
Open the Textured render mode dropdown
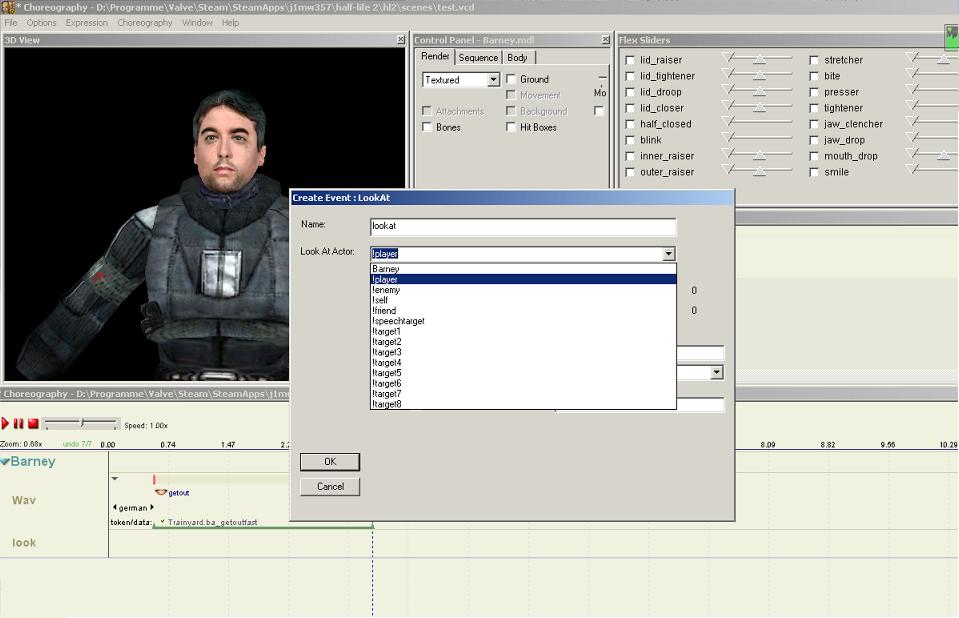[493, 80]
